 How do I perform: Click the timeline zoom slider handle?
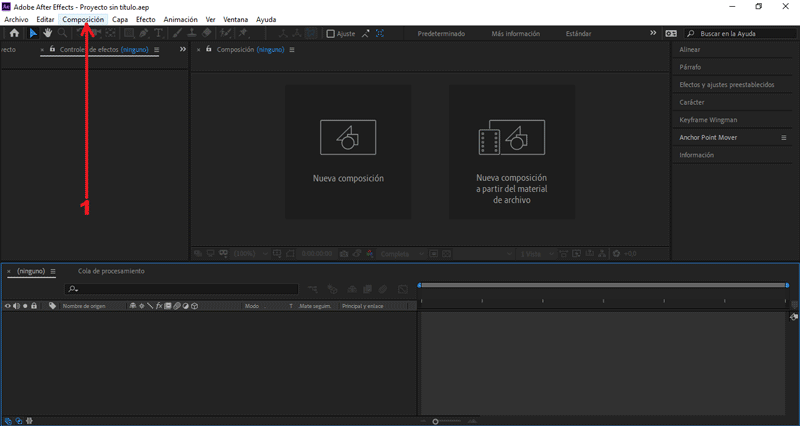[x=435, y=421]
